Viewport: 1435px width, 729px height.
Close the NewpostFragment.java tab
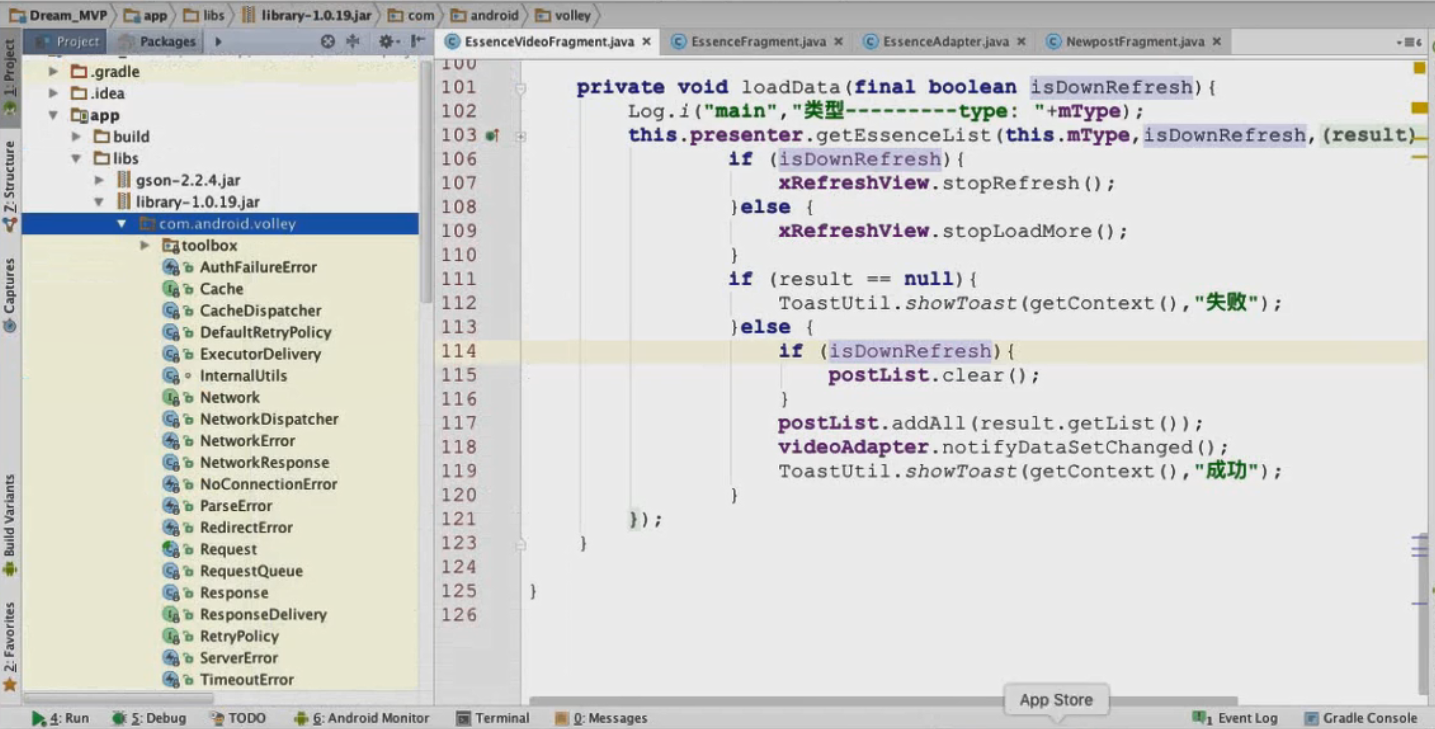point(1216,42)
